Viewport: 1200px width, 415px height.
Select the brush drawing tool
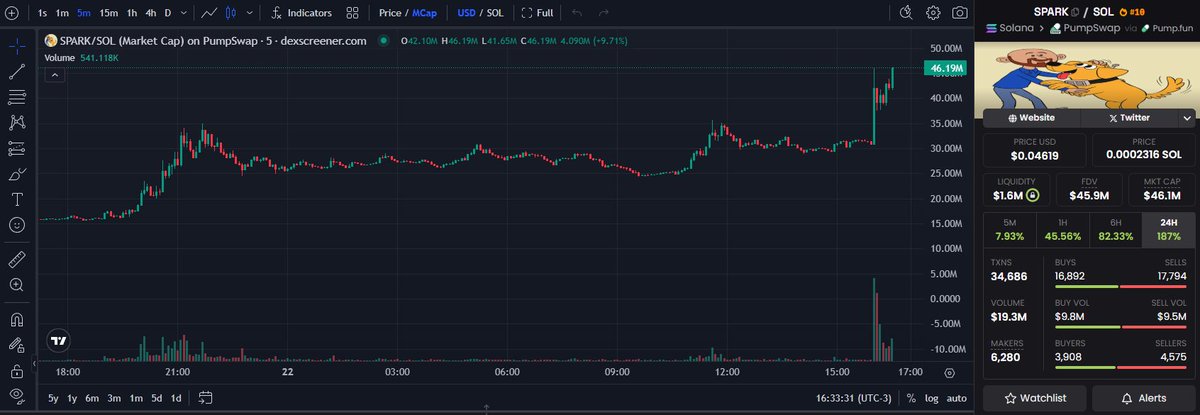[17, 174]
